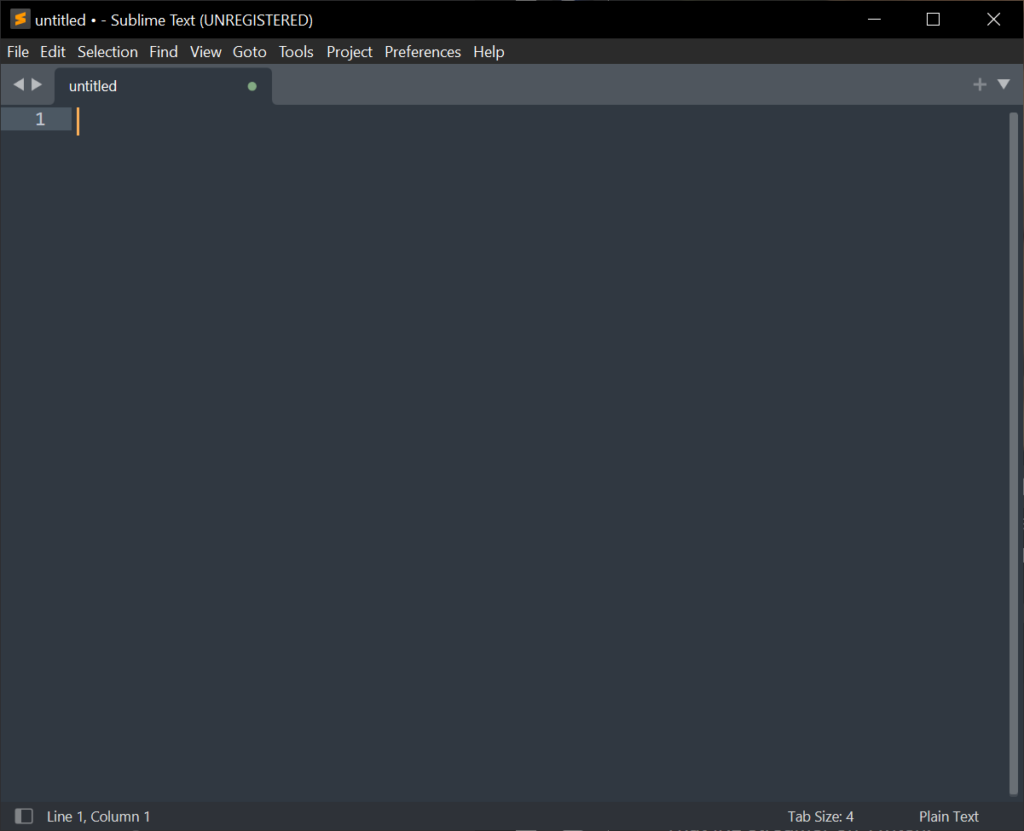Open the Plain Text syntax selector
The width and height of the screenshot is (1024, 831).
pyautogui.click(x=948, y=817)
